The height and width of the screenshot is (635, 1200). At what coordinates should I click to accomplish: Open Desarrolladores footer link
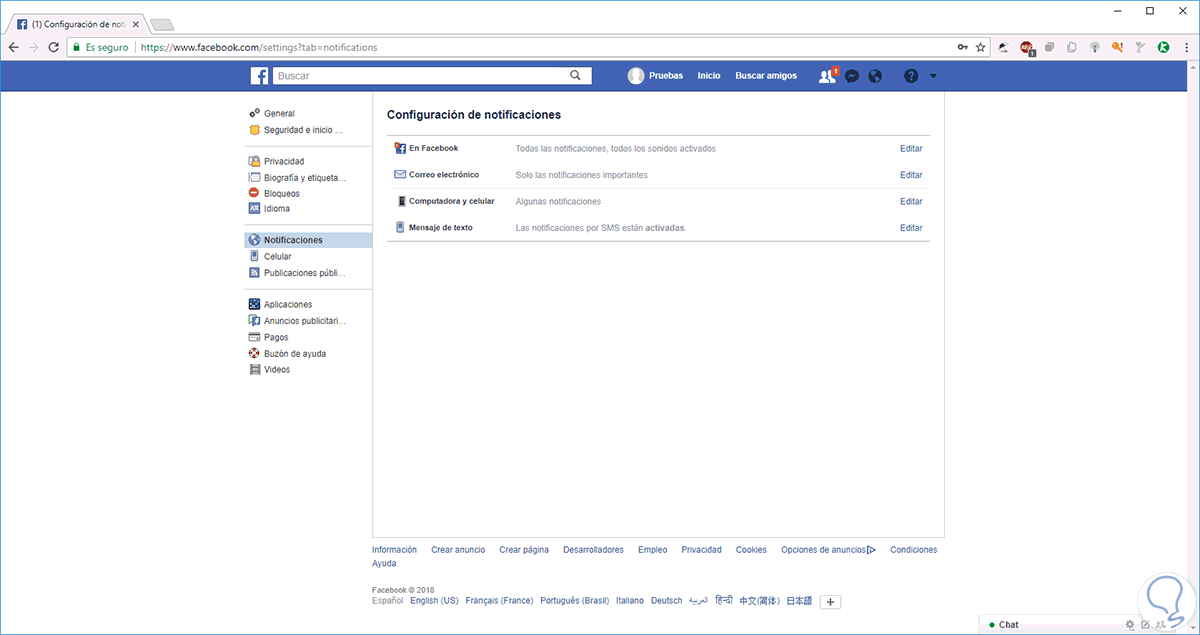593,550
